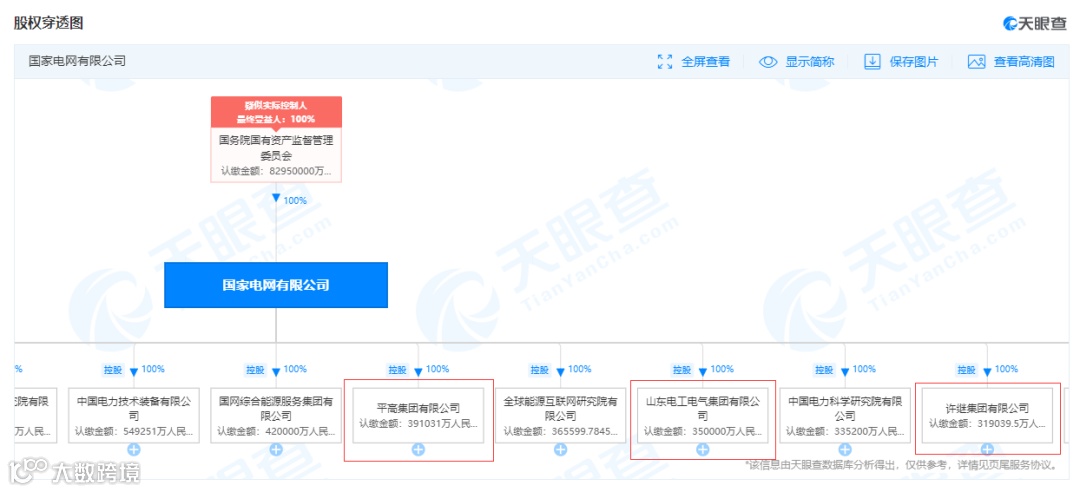Screen dimensions: 1080x492
Task: Click the data disclaimer note text
Action: 901,466
